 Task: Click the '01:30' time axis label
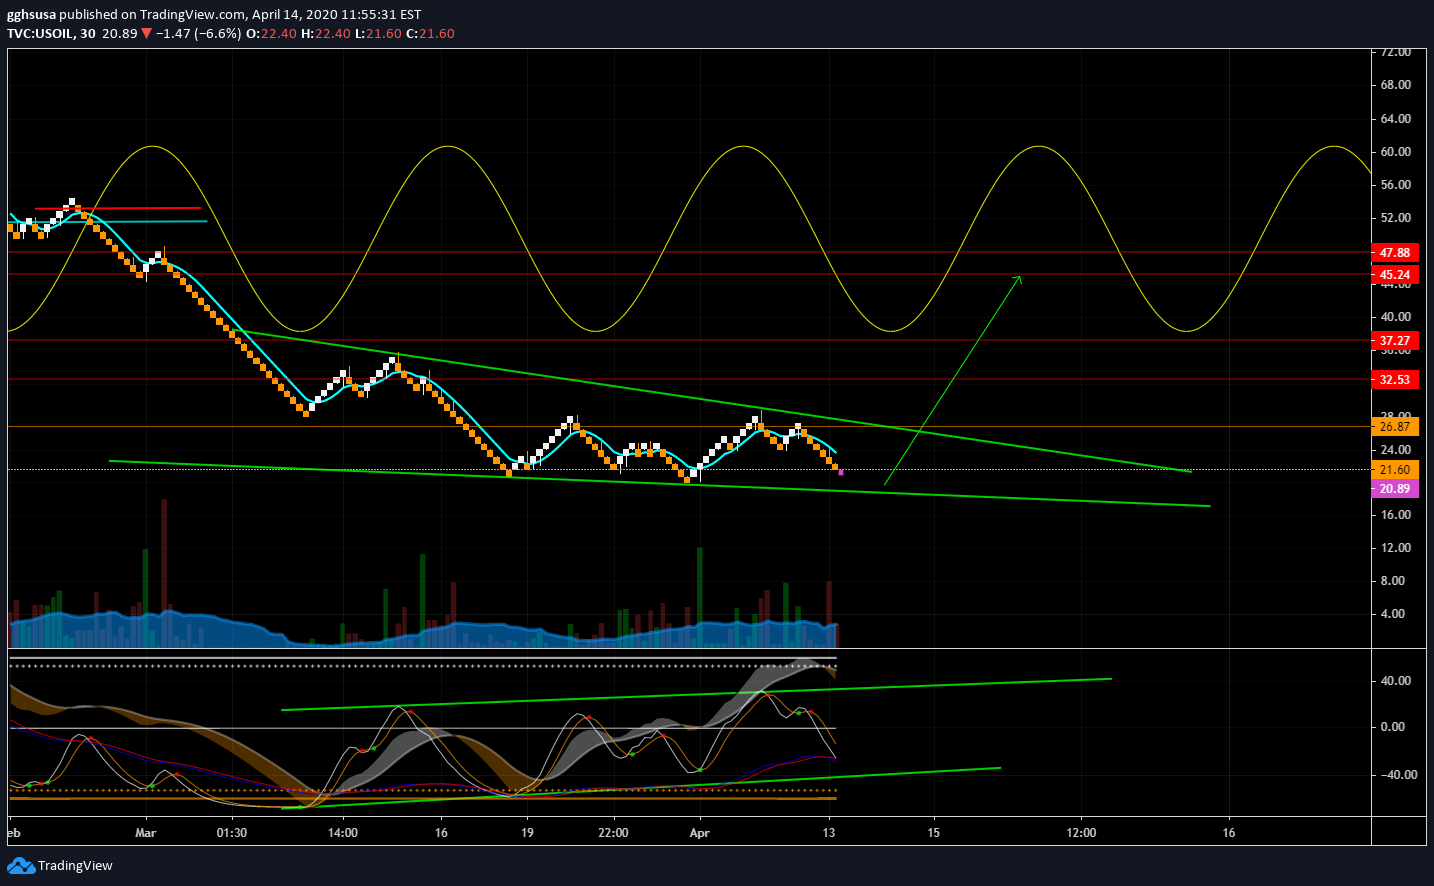tap(232, 833)
